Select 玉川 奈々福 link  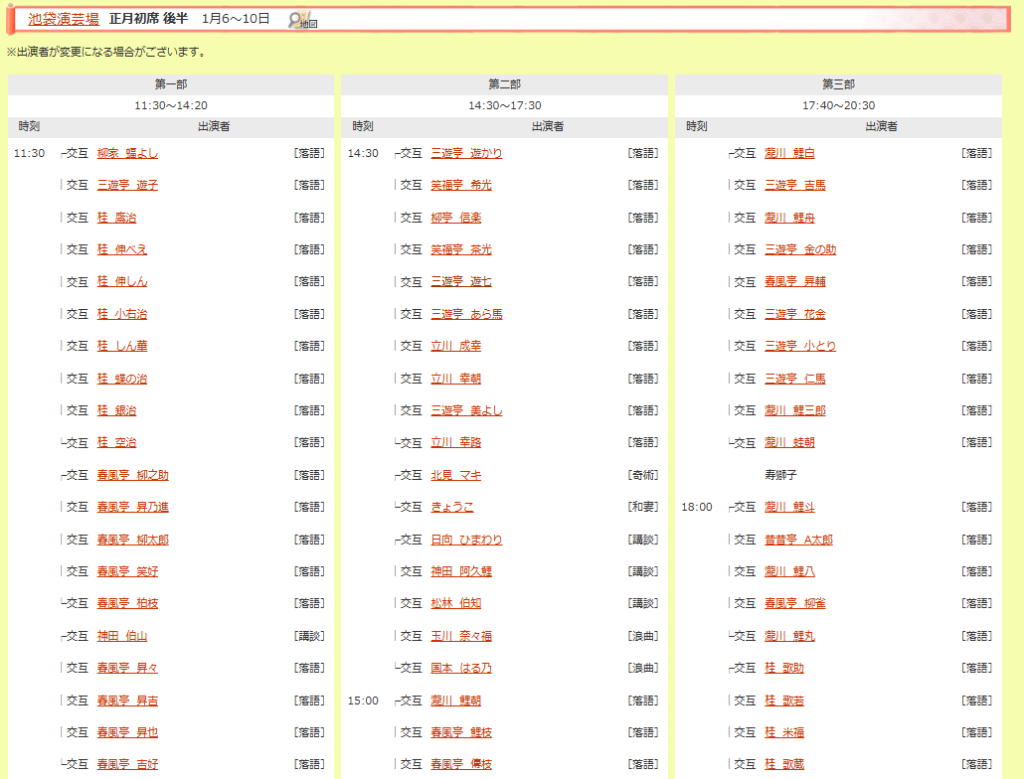[x=461, y=636]
